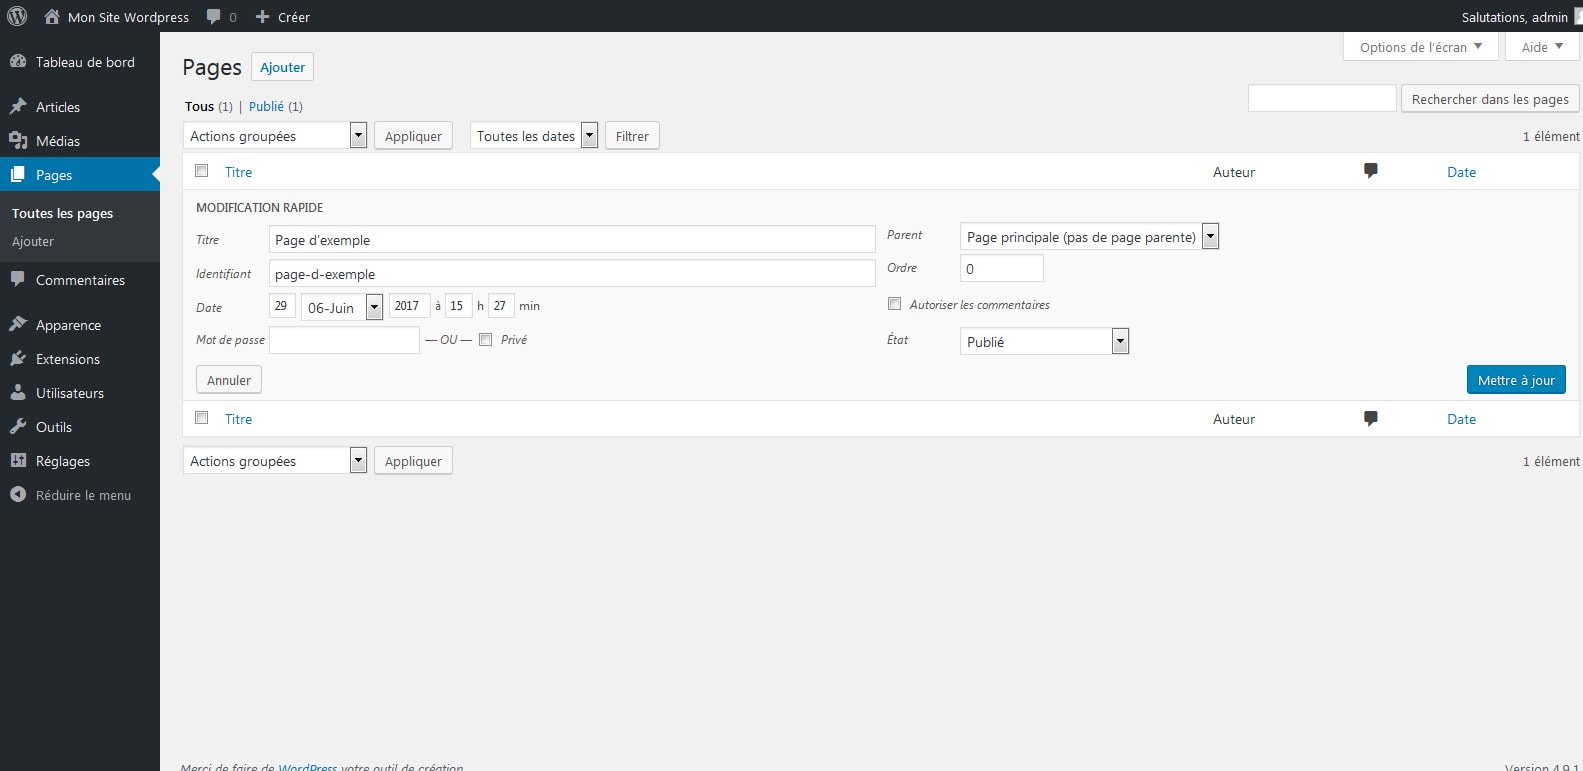Click the Identifiant field page-d-exemple
The height and width of the screenshot is (771, 1583).
tap(572, 273)
